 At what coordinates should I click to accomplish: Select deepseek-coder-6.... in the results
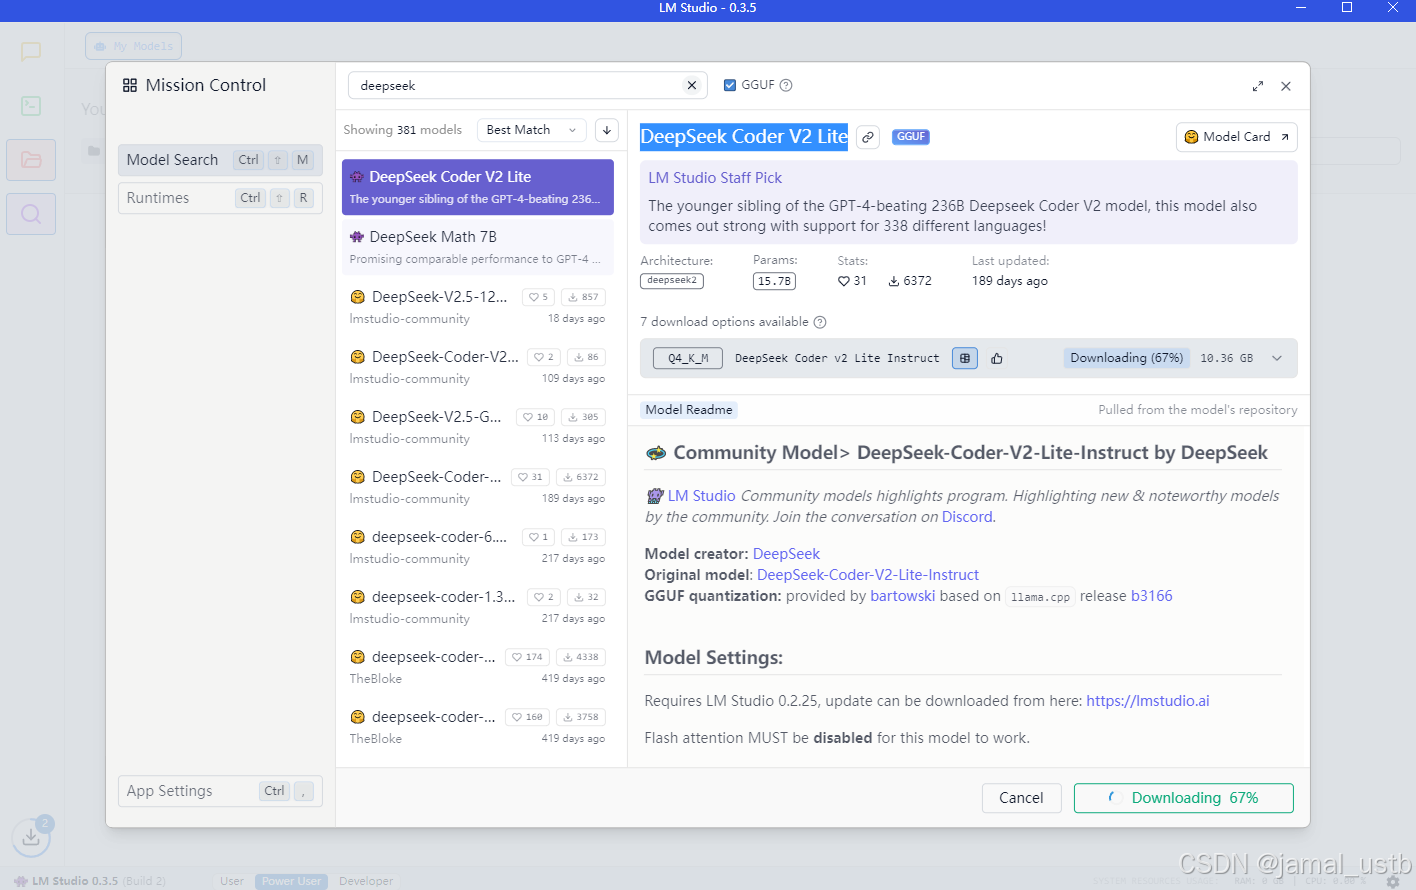click(x=478, y=547)
